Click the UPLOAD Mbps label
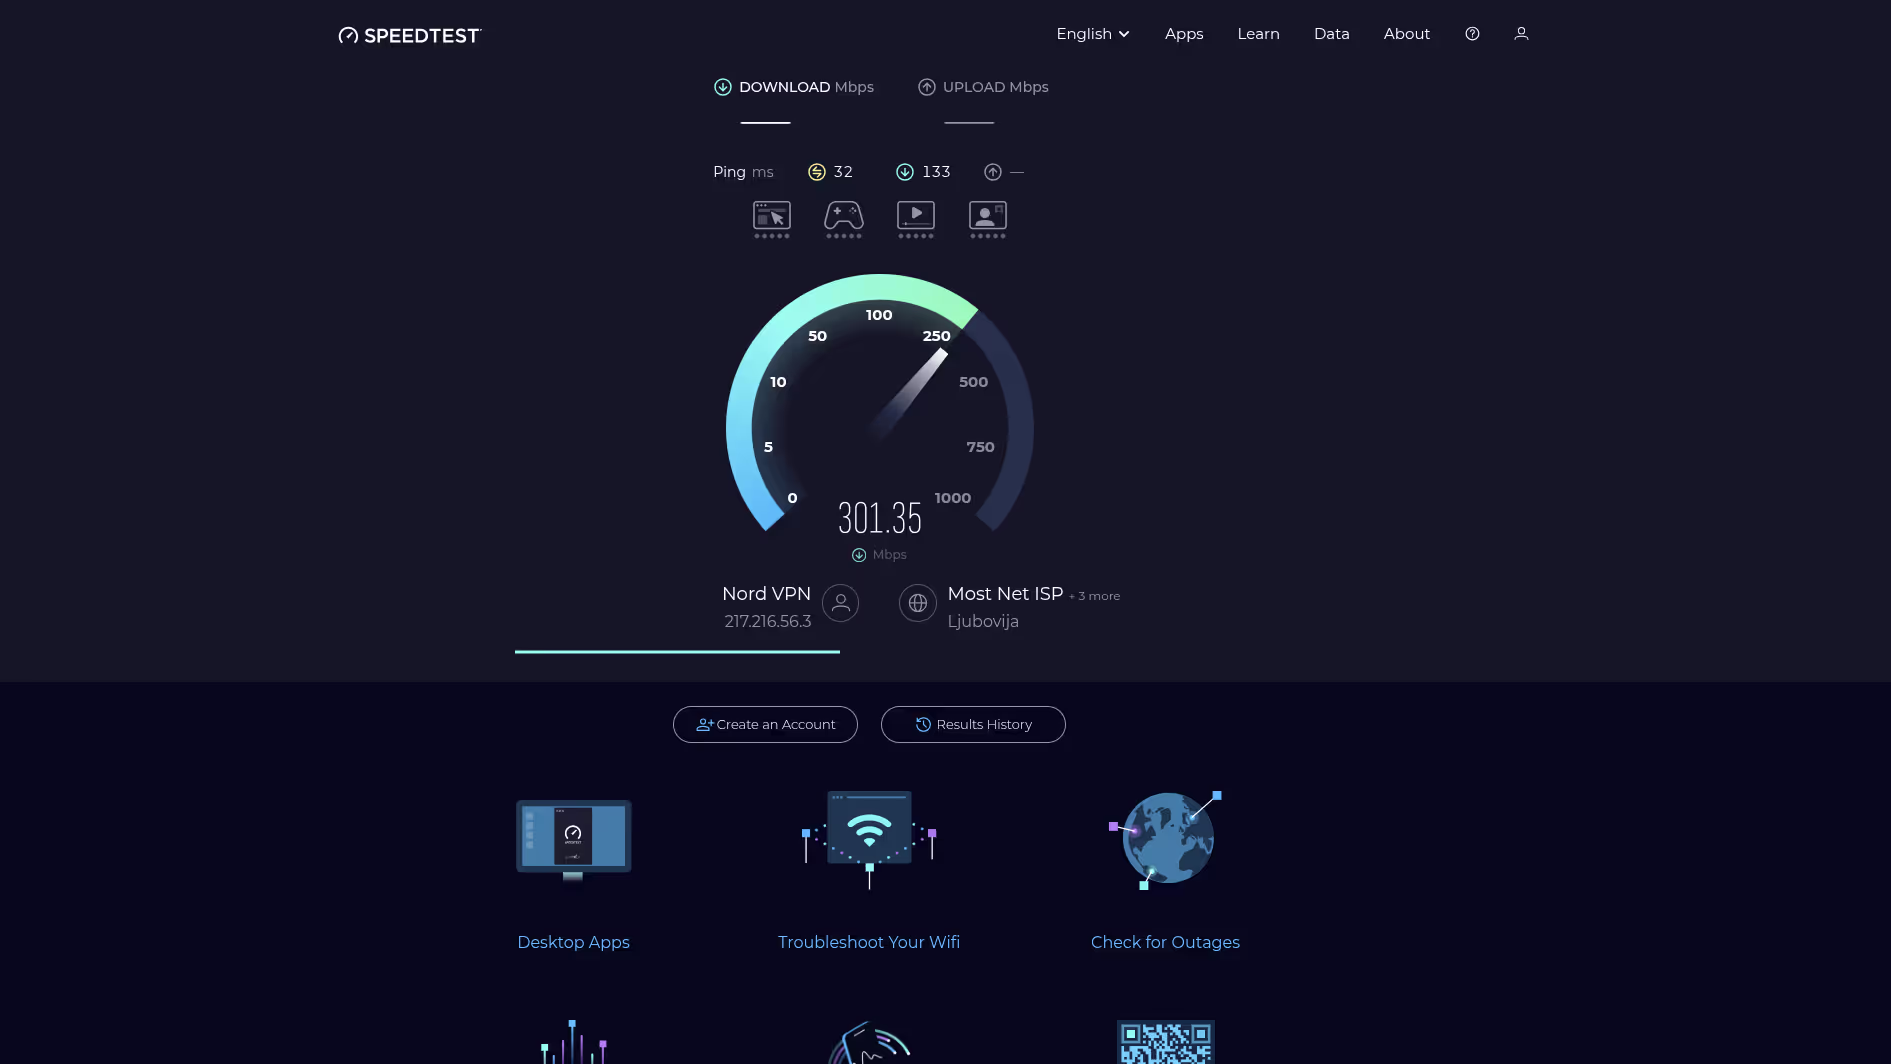The width and height of the screenshot is (1891, 1064). [996, 87]
